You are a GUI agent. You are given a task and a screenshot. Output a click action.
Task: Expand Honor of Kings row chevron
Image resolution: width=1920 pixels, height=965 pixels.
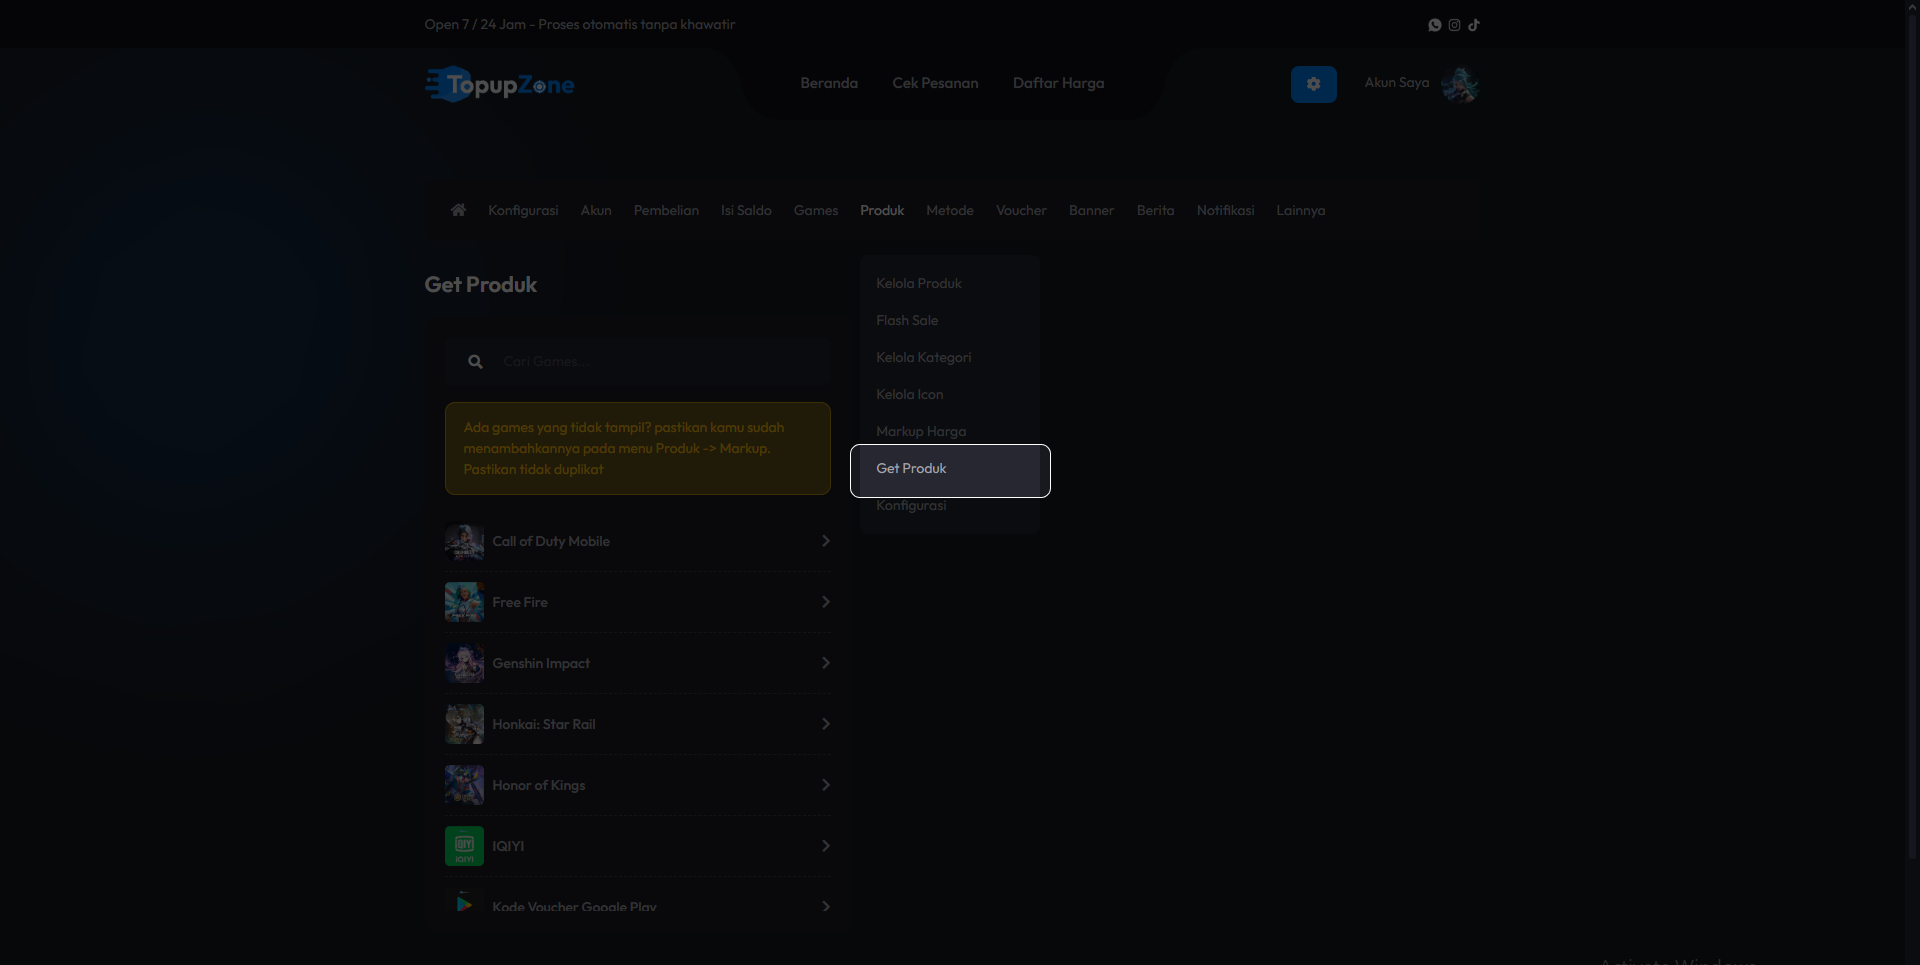[x=825, y=785]
